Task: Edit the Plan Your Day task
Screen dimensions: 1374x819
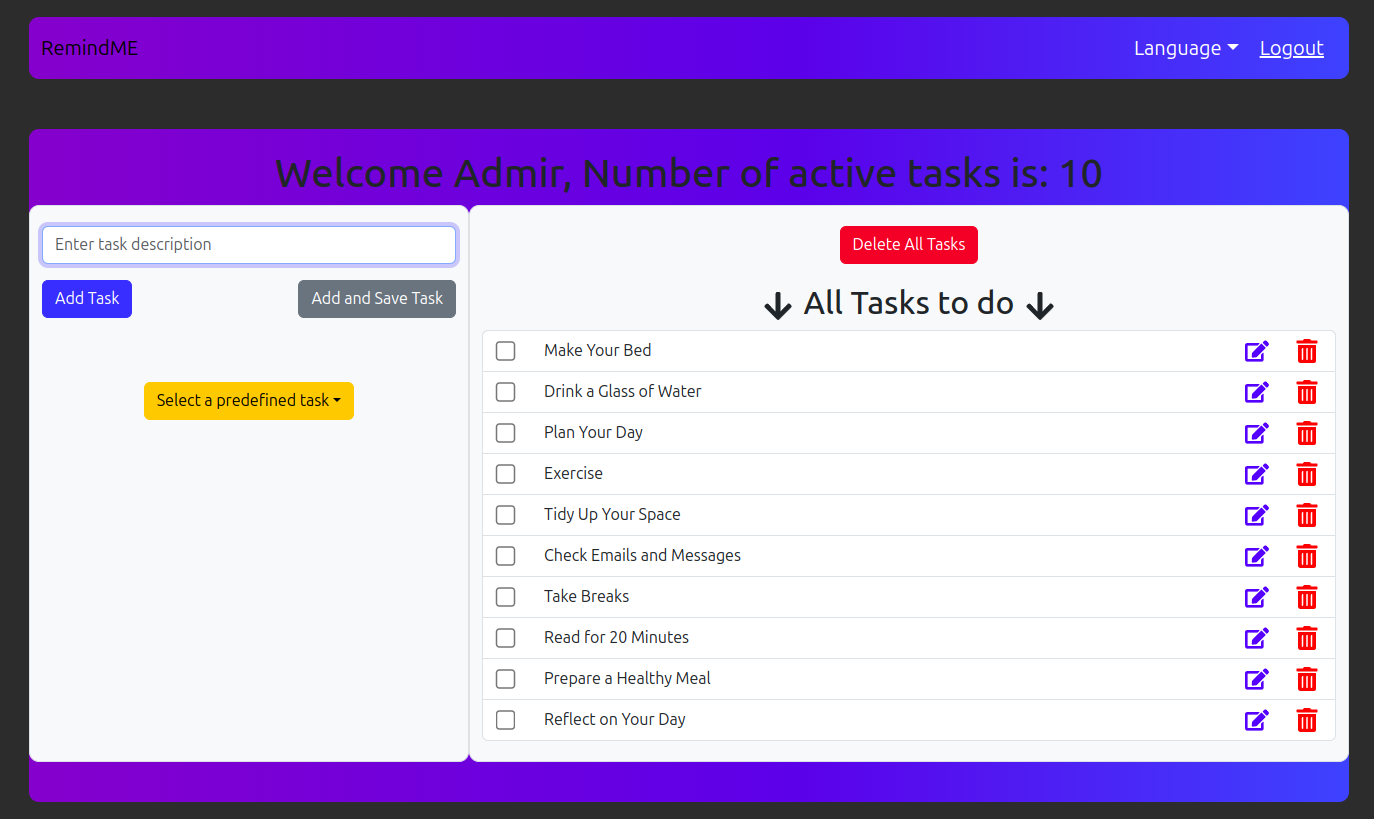Action: pos(1256,433)
